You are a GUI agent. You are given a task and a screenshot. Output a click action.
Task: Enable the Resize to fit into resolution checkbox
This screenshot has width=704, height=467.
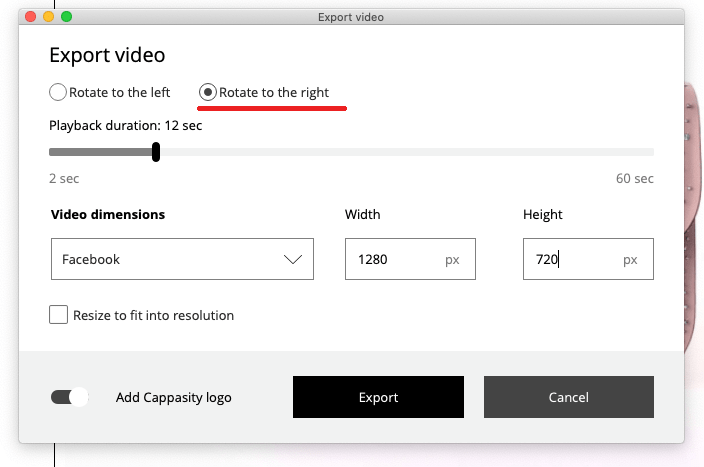(58, 315)
